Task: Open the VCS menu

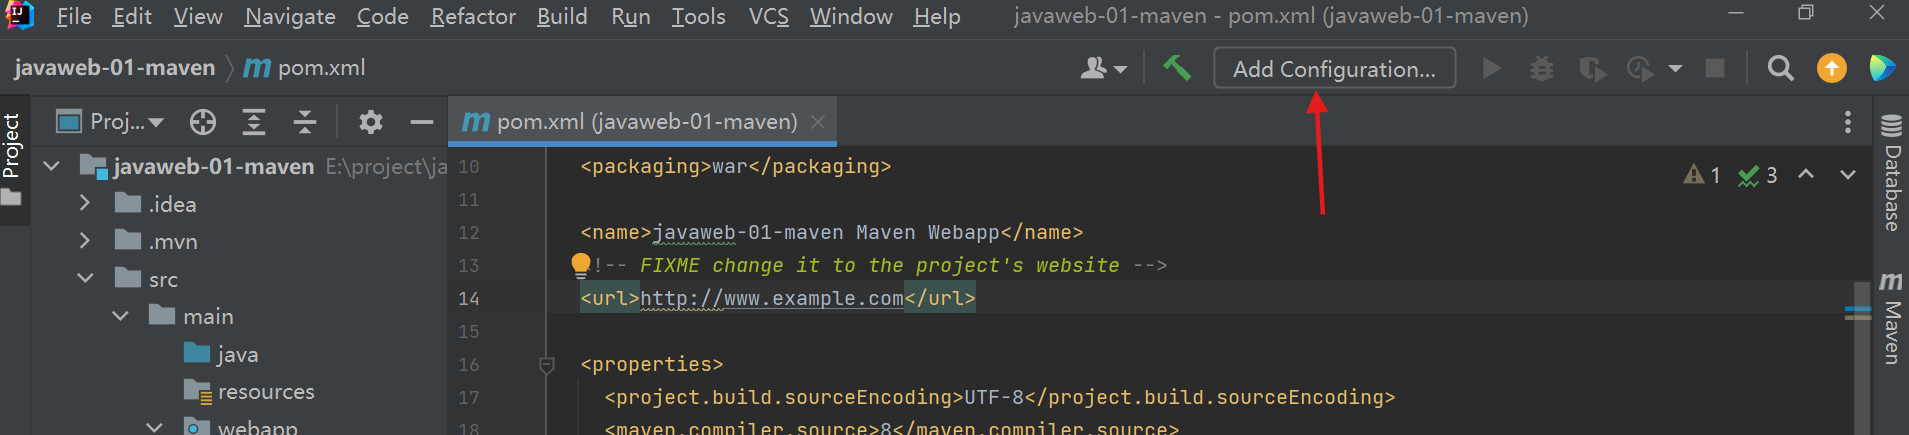Action: [x=768, y=16]
